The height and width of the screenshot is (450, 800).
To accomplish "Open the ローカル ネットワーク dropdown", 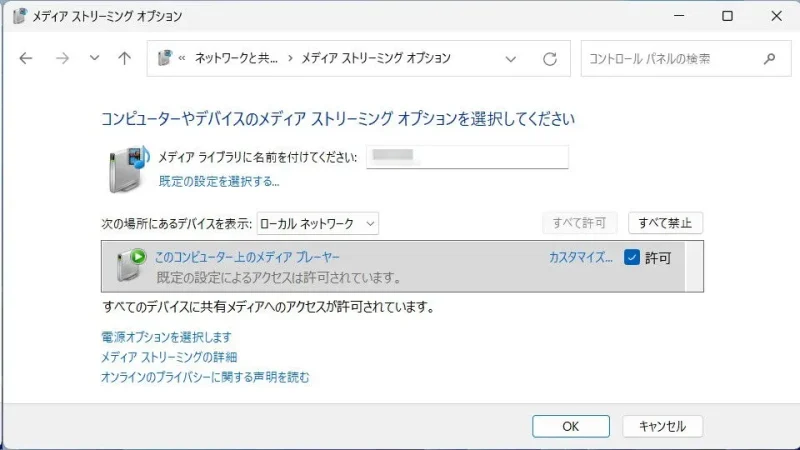I will [317, 223].
